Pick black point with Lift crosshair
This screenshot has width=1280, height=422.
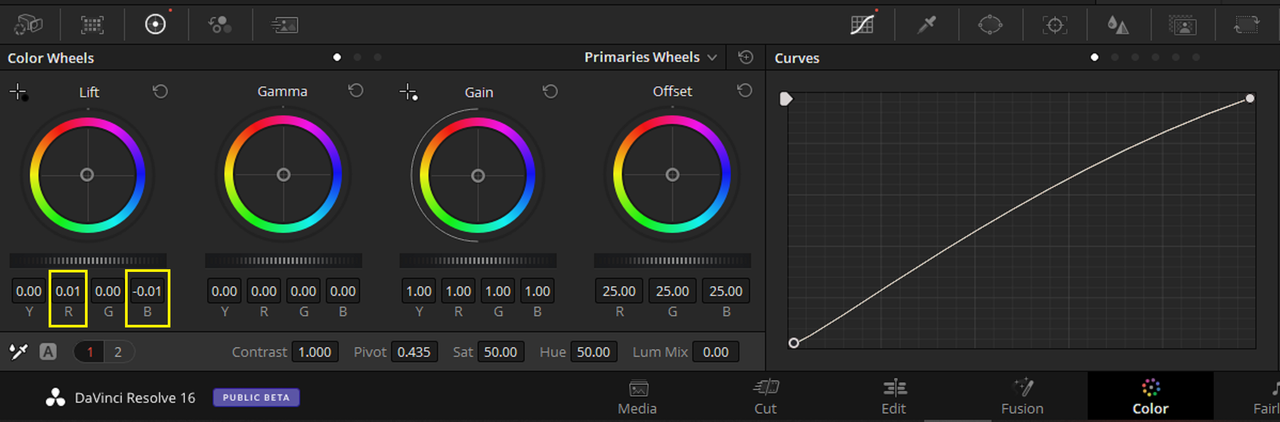pyautogui.click(x=19, y=92)
